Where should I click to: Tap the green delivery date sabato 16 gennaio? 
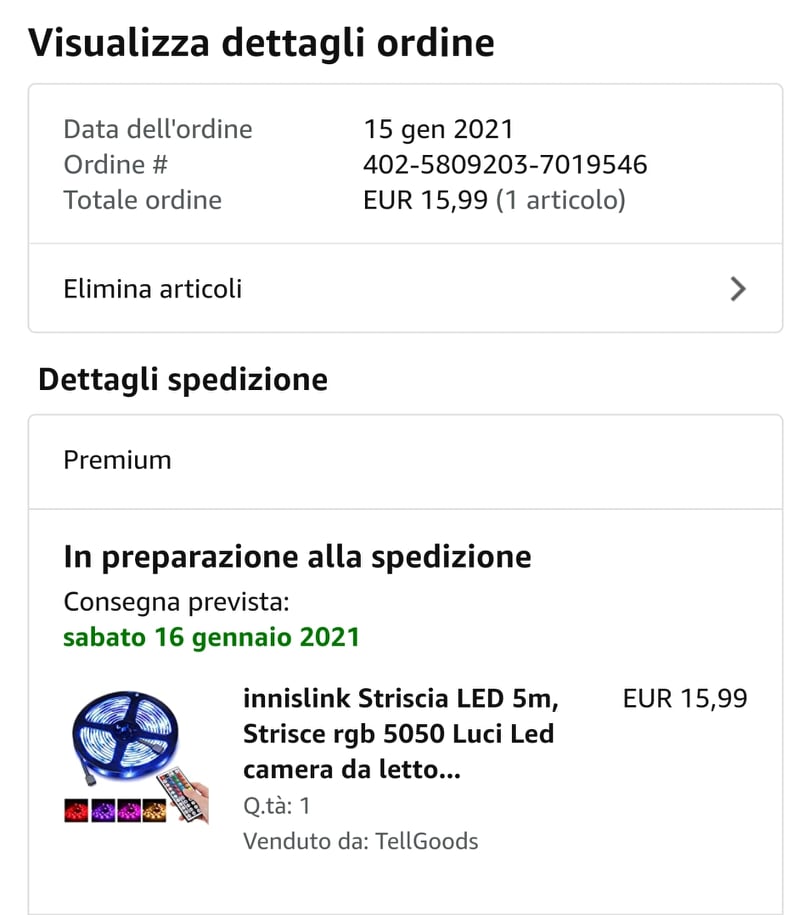coord(211,637)
